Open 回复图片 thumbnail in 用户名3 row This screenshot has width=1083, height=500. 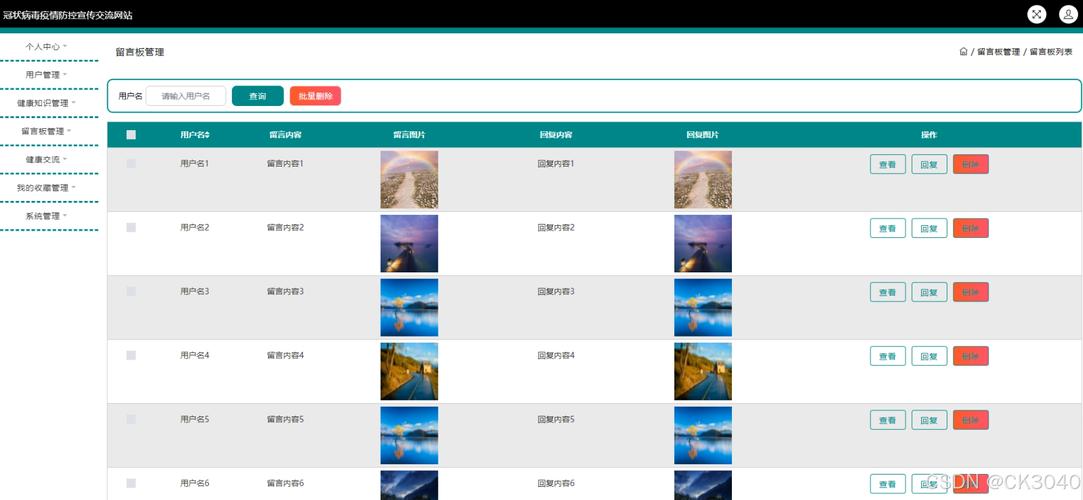point(703,307)
